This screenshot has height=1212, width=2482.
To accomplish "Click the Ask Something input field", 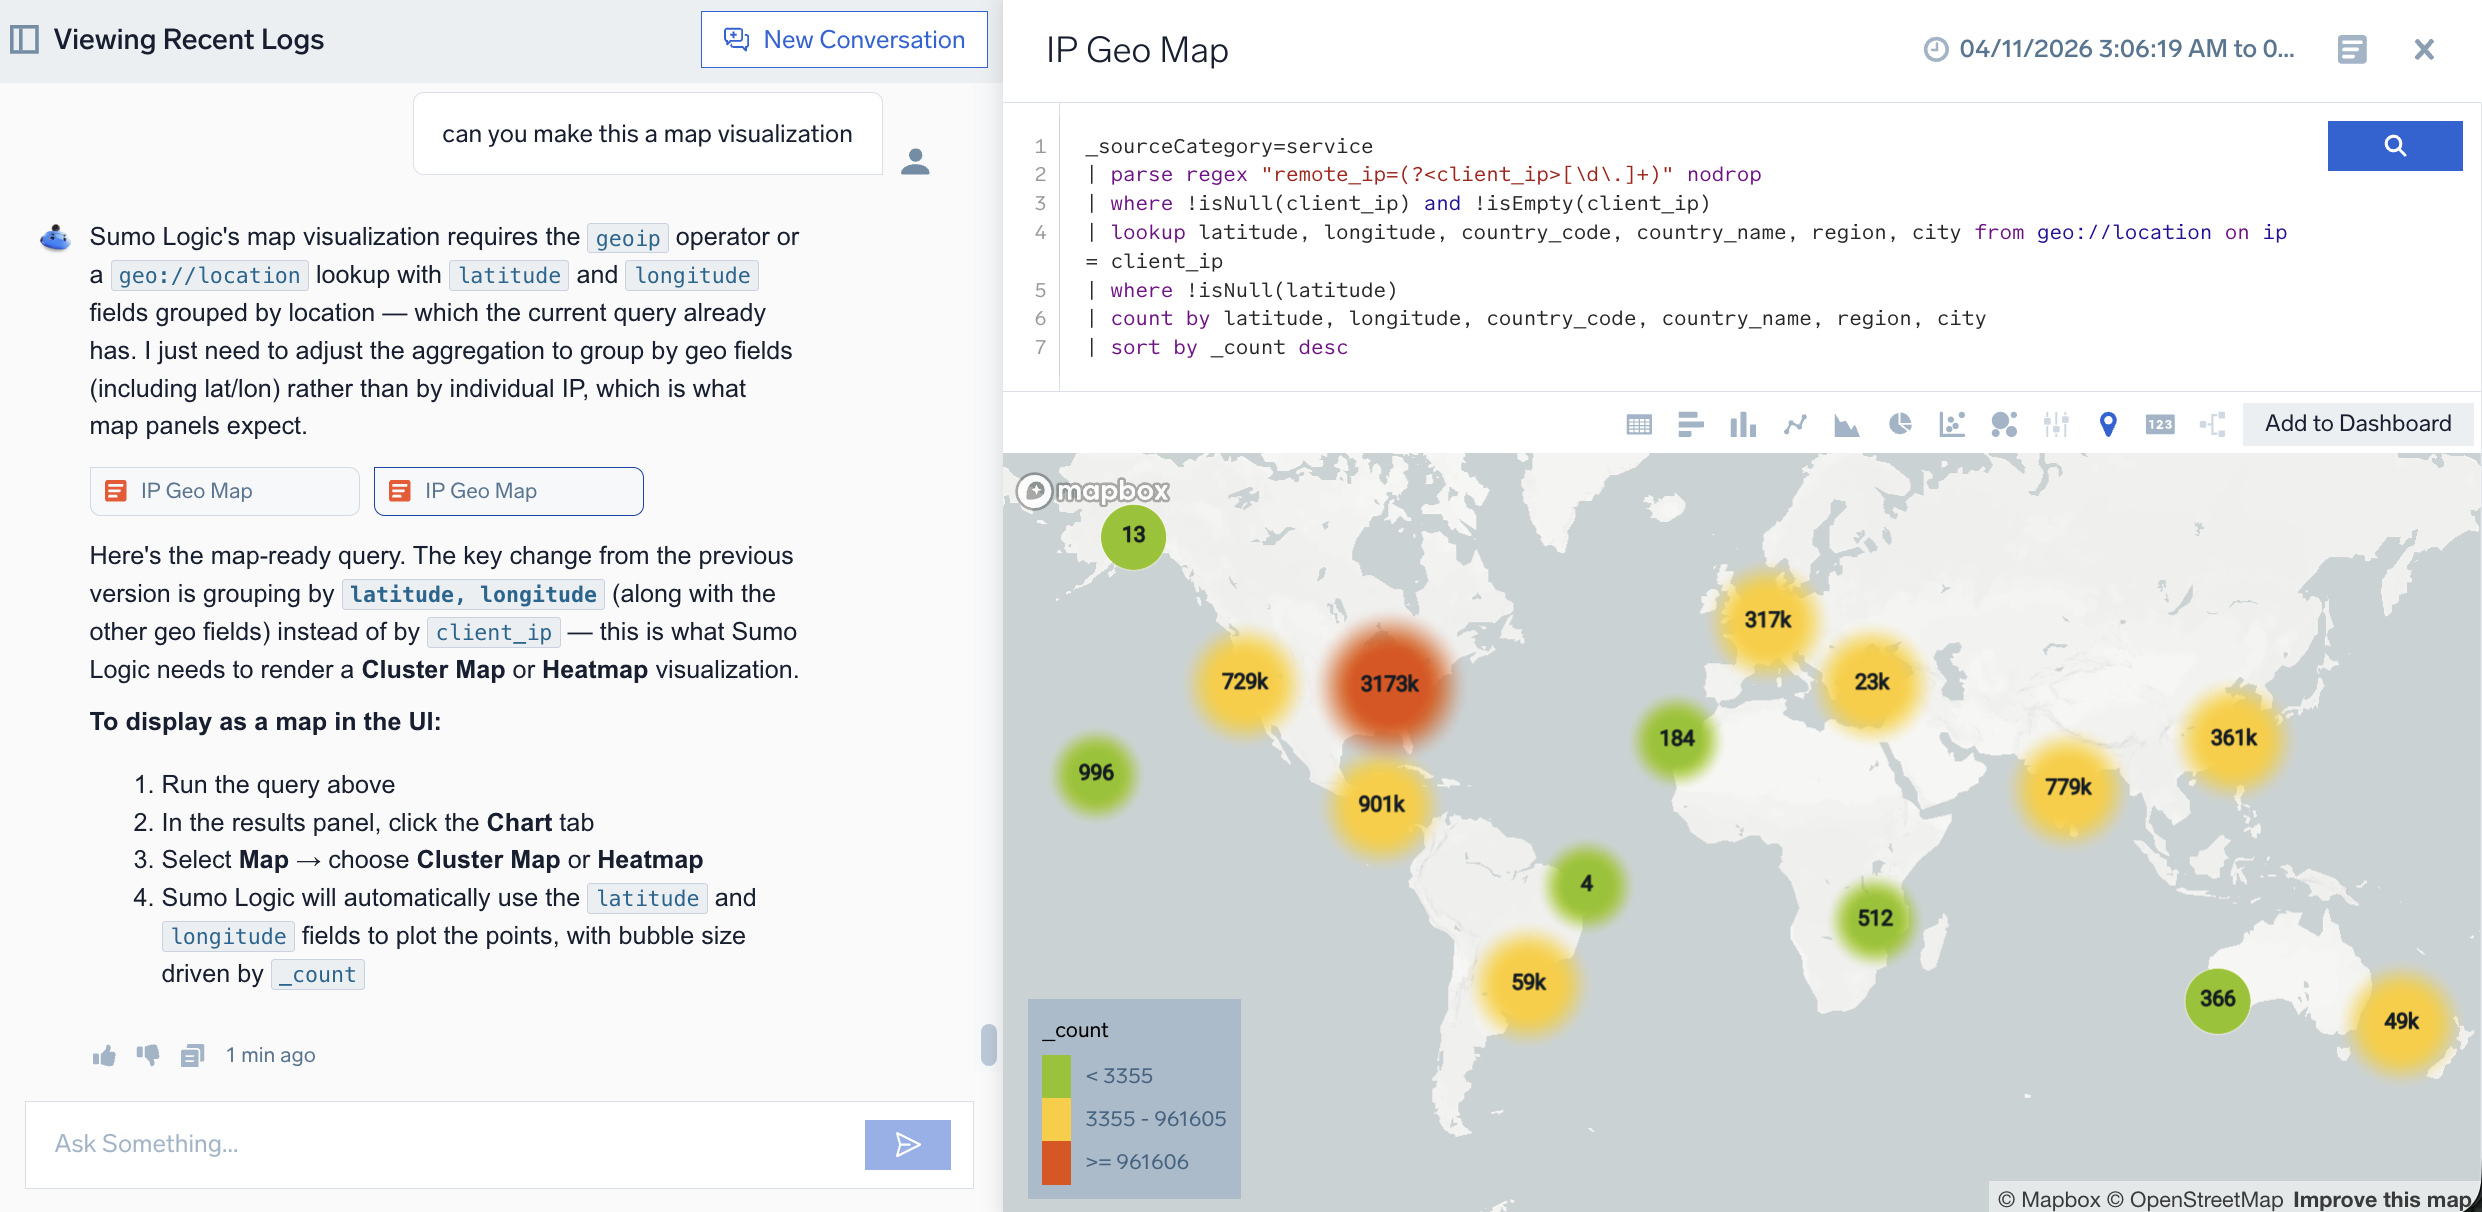I will [x=446, y=1144].
